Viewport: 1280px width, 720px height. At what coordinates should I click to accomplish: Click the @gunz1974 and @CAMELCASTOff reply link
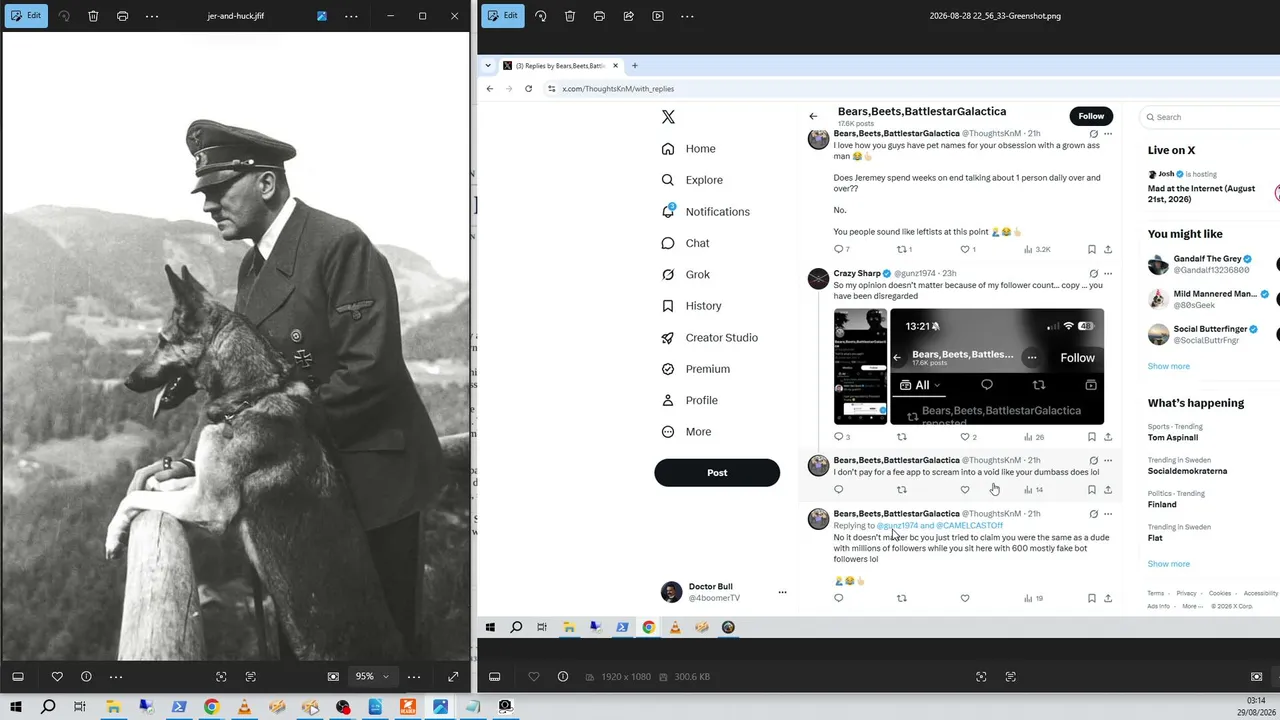[x=940, y=525]
